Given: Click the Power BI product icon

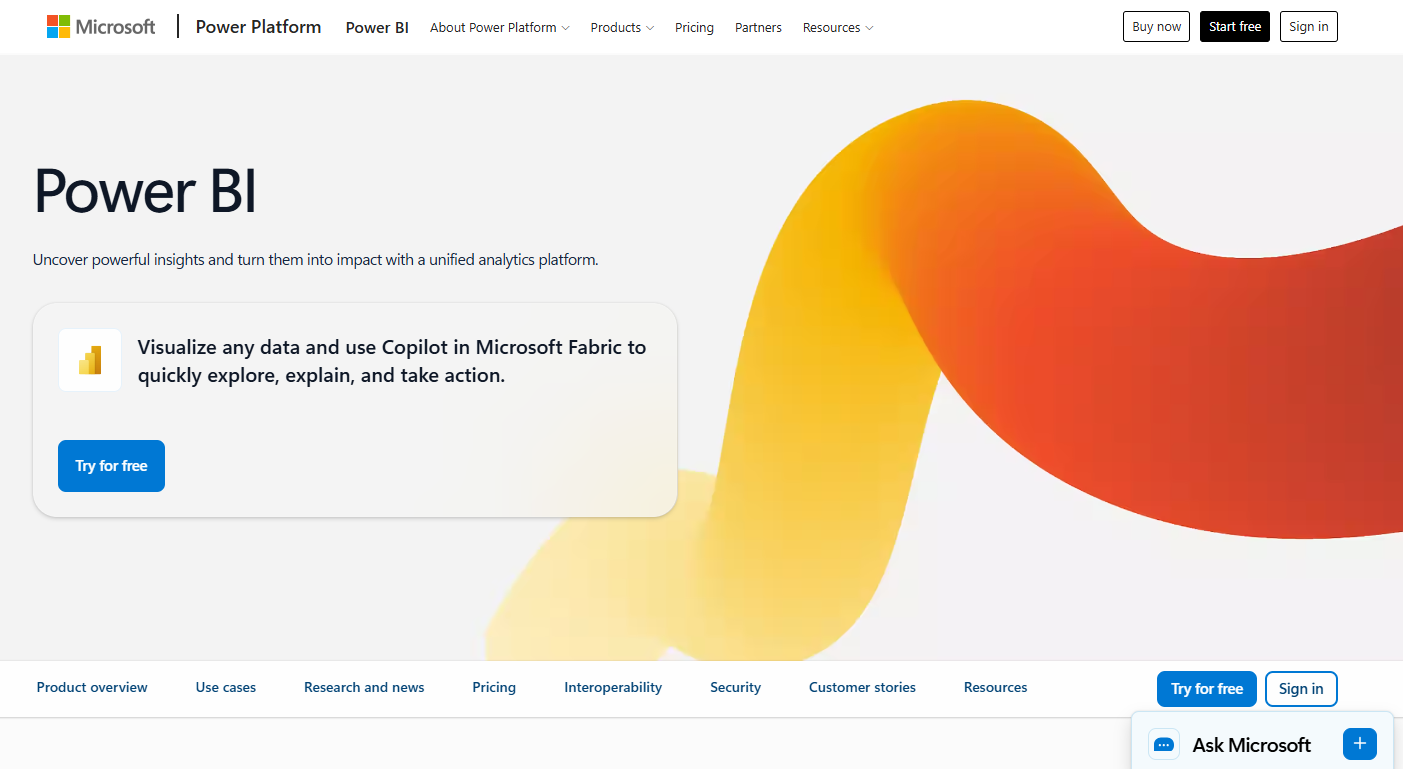Looking at the screenshot, I should pyautogui.click(x=90, y=360).
